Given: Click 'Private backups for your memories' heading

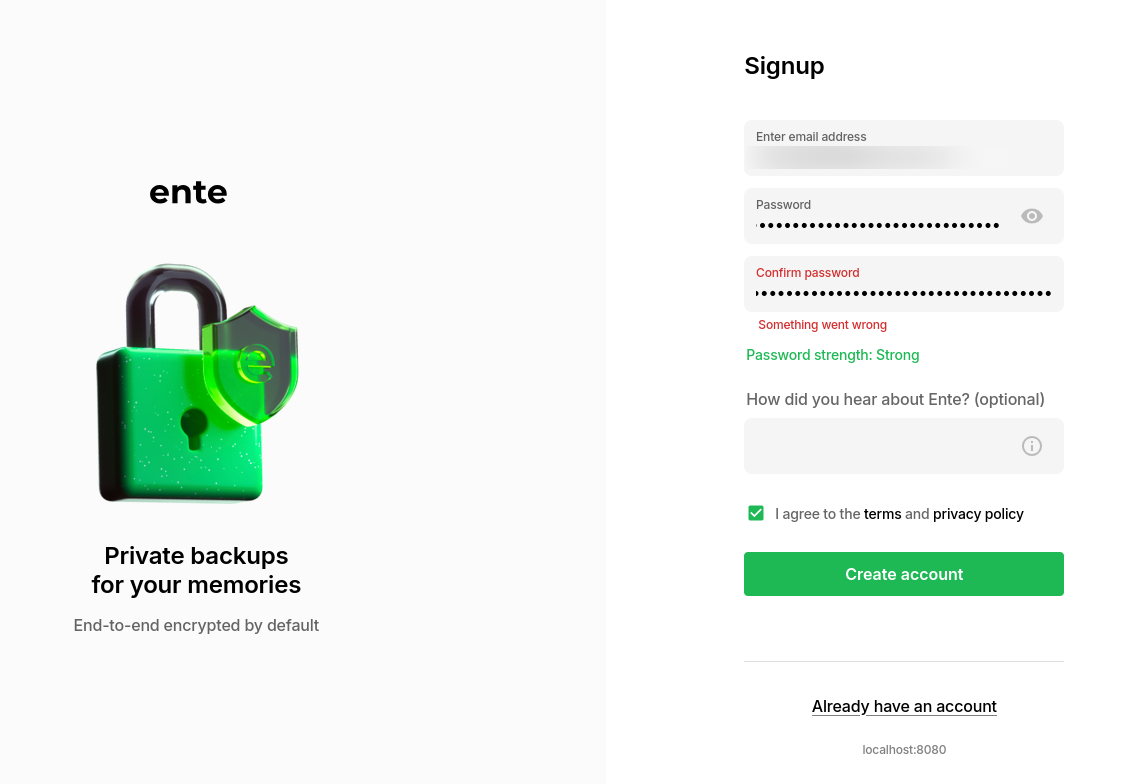Looking at the screenshot, I should (x=196, y=570).
